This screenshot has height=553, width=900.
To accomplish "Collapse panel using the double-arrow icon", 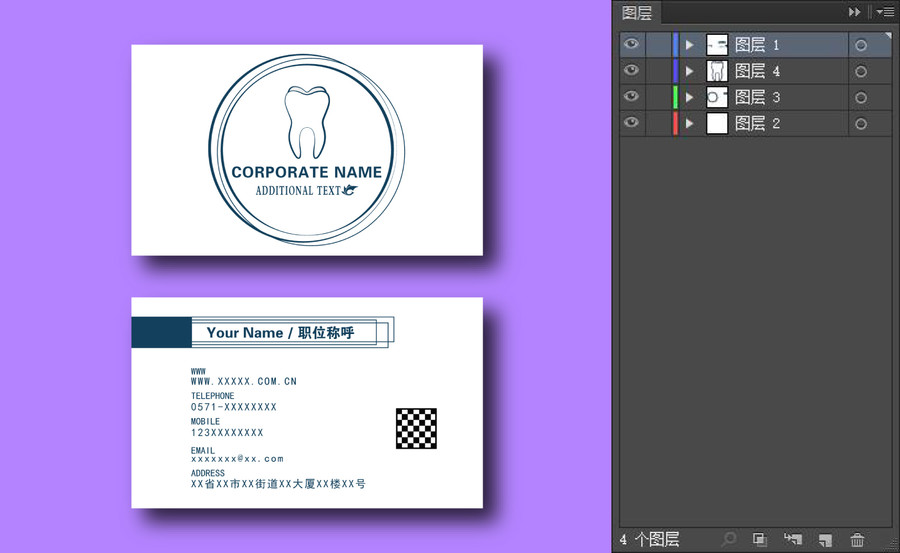I will tap(854, 11).
